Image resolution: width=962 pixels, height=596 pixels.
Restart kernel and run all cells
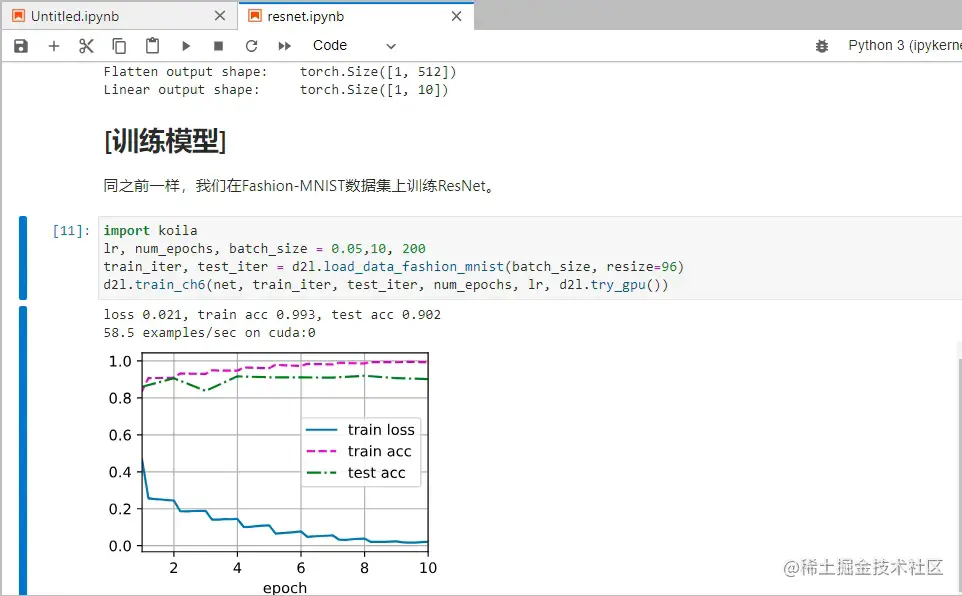point(285,46)
